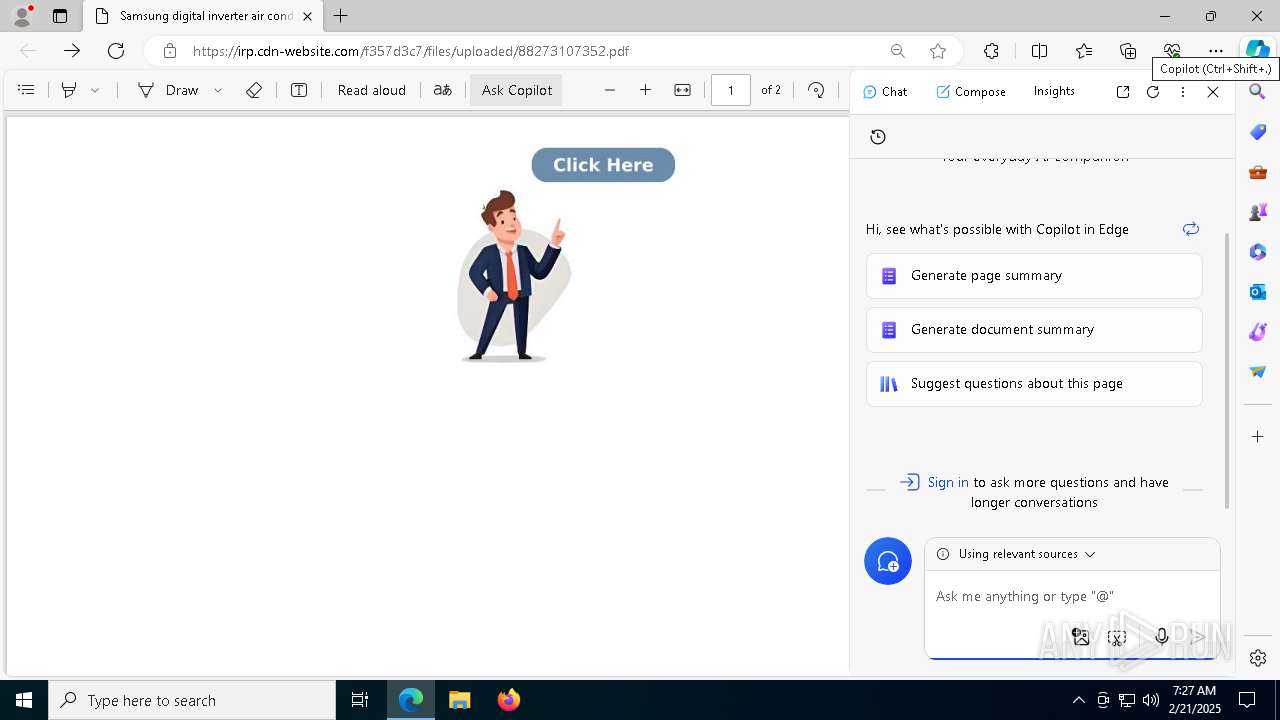This screenshot has height=720, width=1280.
Task: Open sidebar settings gear icon
Action: coord(1258,658)
